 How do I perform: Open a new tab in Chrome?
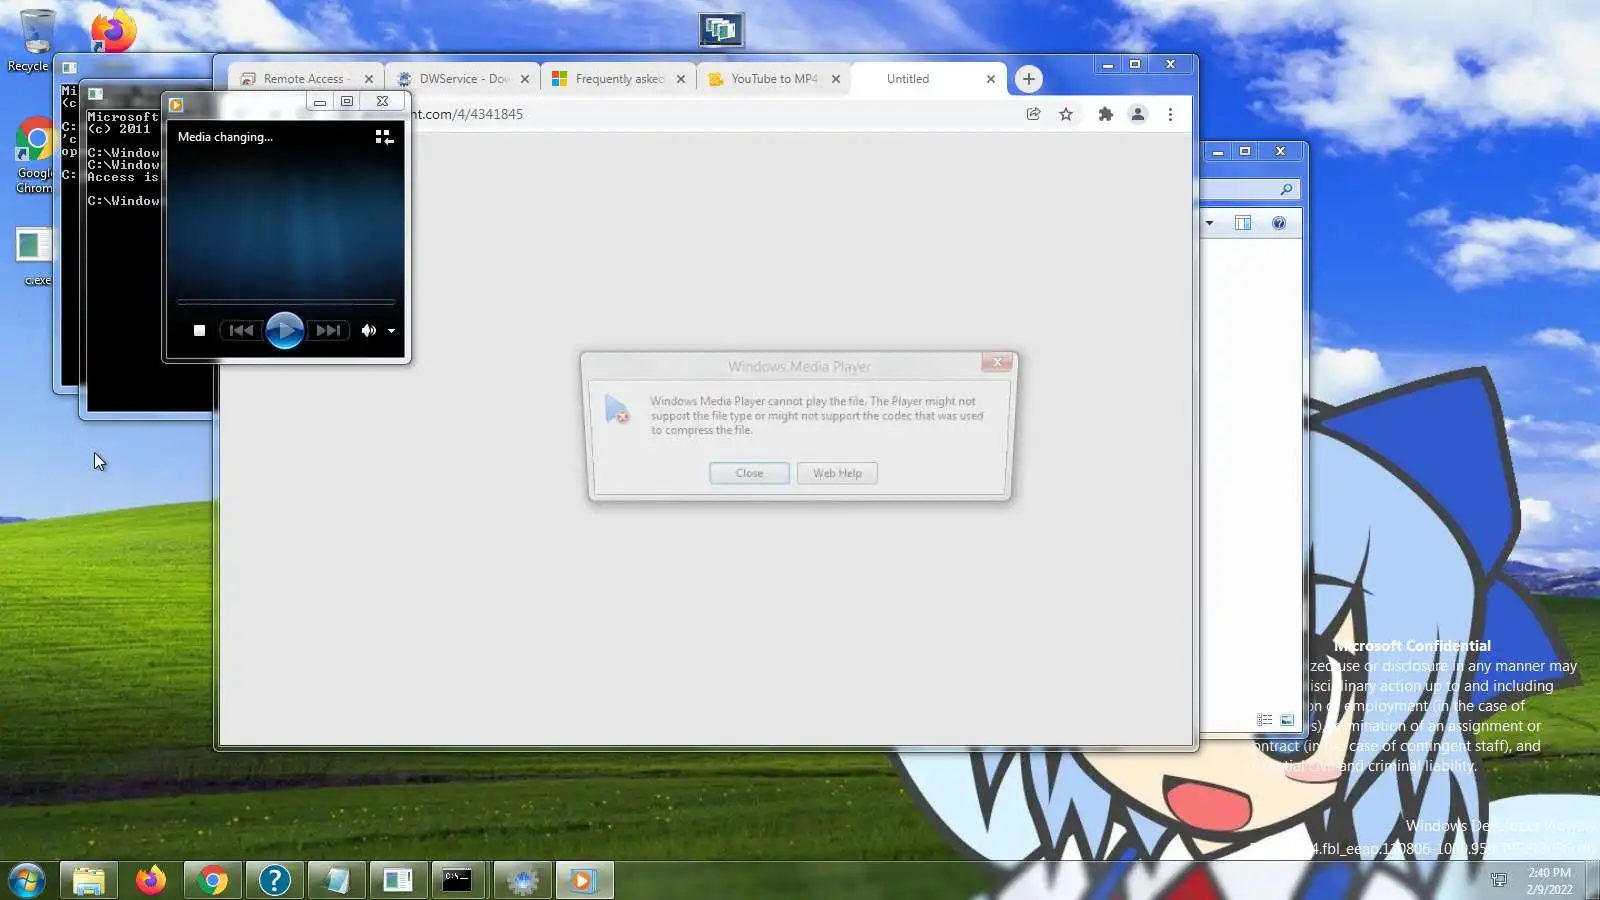click(1029, 79)
